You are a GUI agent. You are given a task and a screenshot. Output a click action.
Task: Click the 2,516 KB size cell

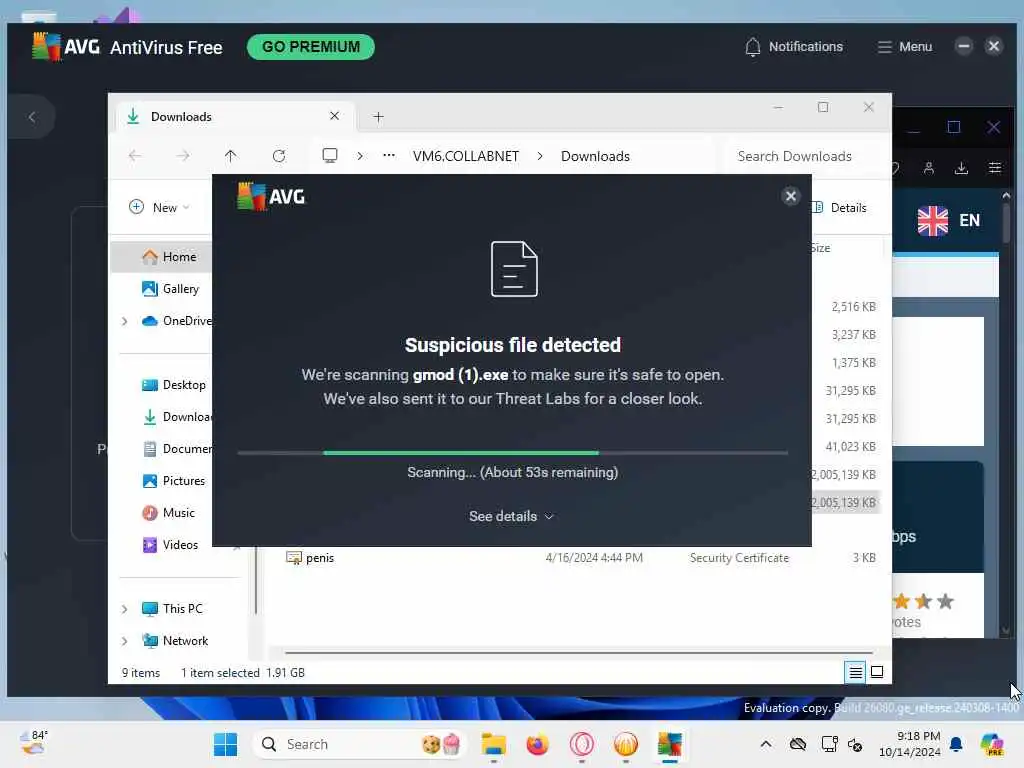coord(854,306)
